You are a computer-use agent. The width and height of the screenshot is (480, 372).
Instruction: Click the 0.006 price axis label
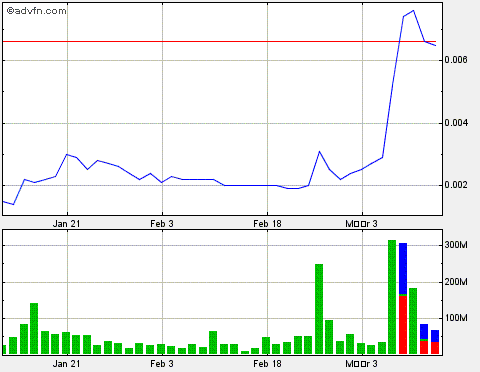(x=456, y=60)
